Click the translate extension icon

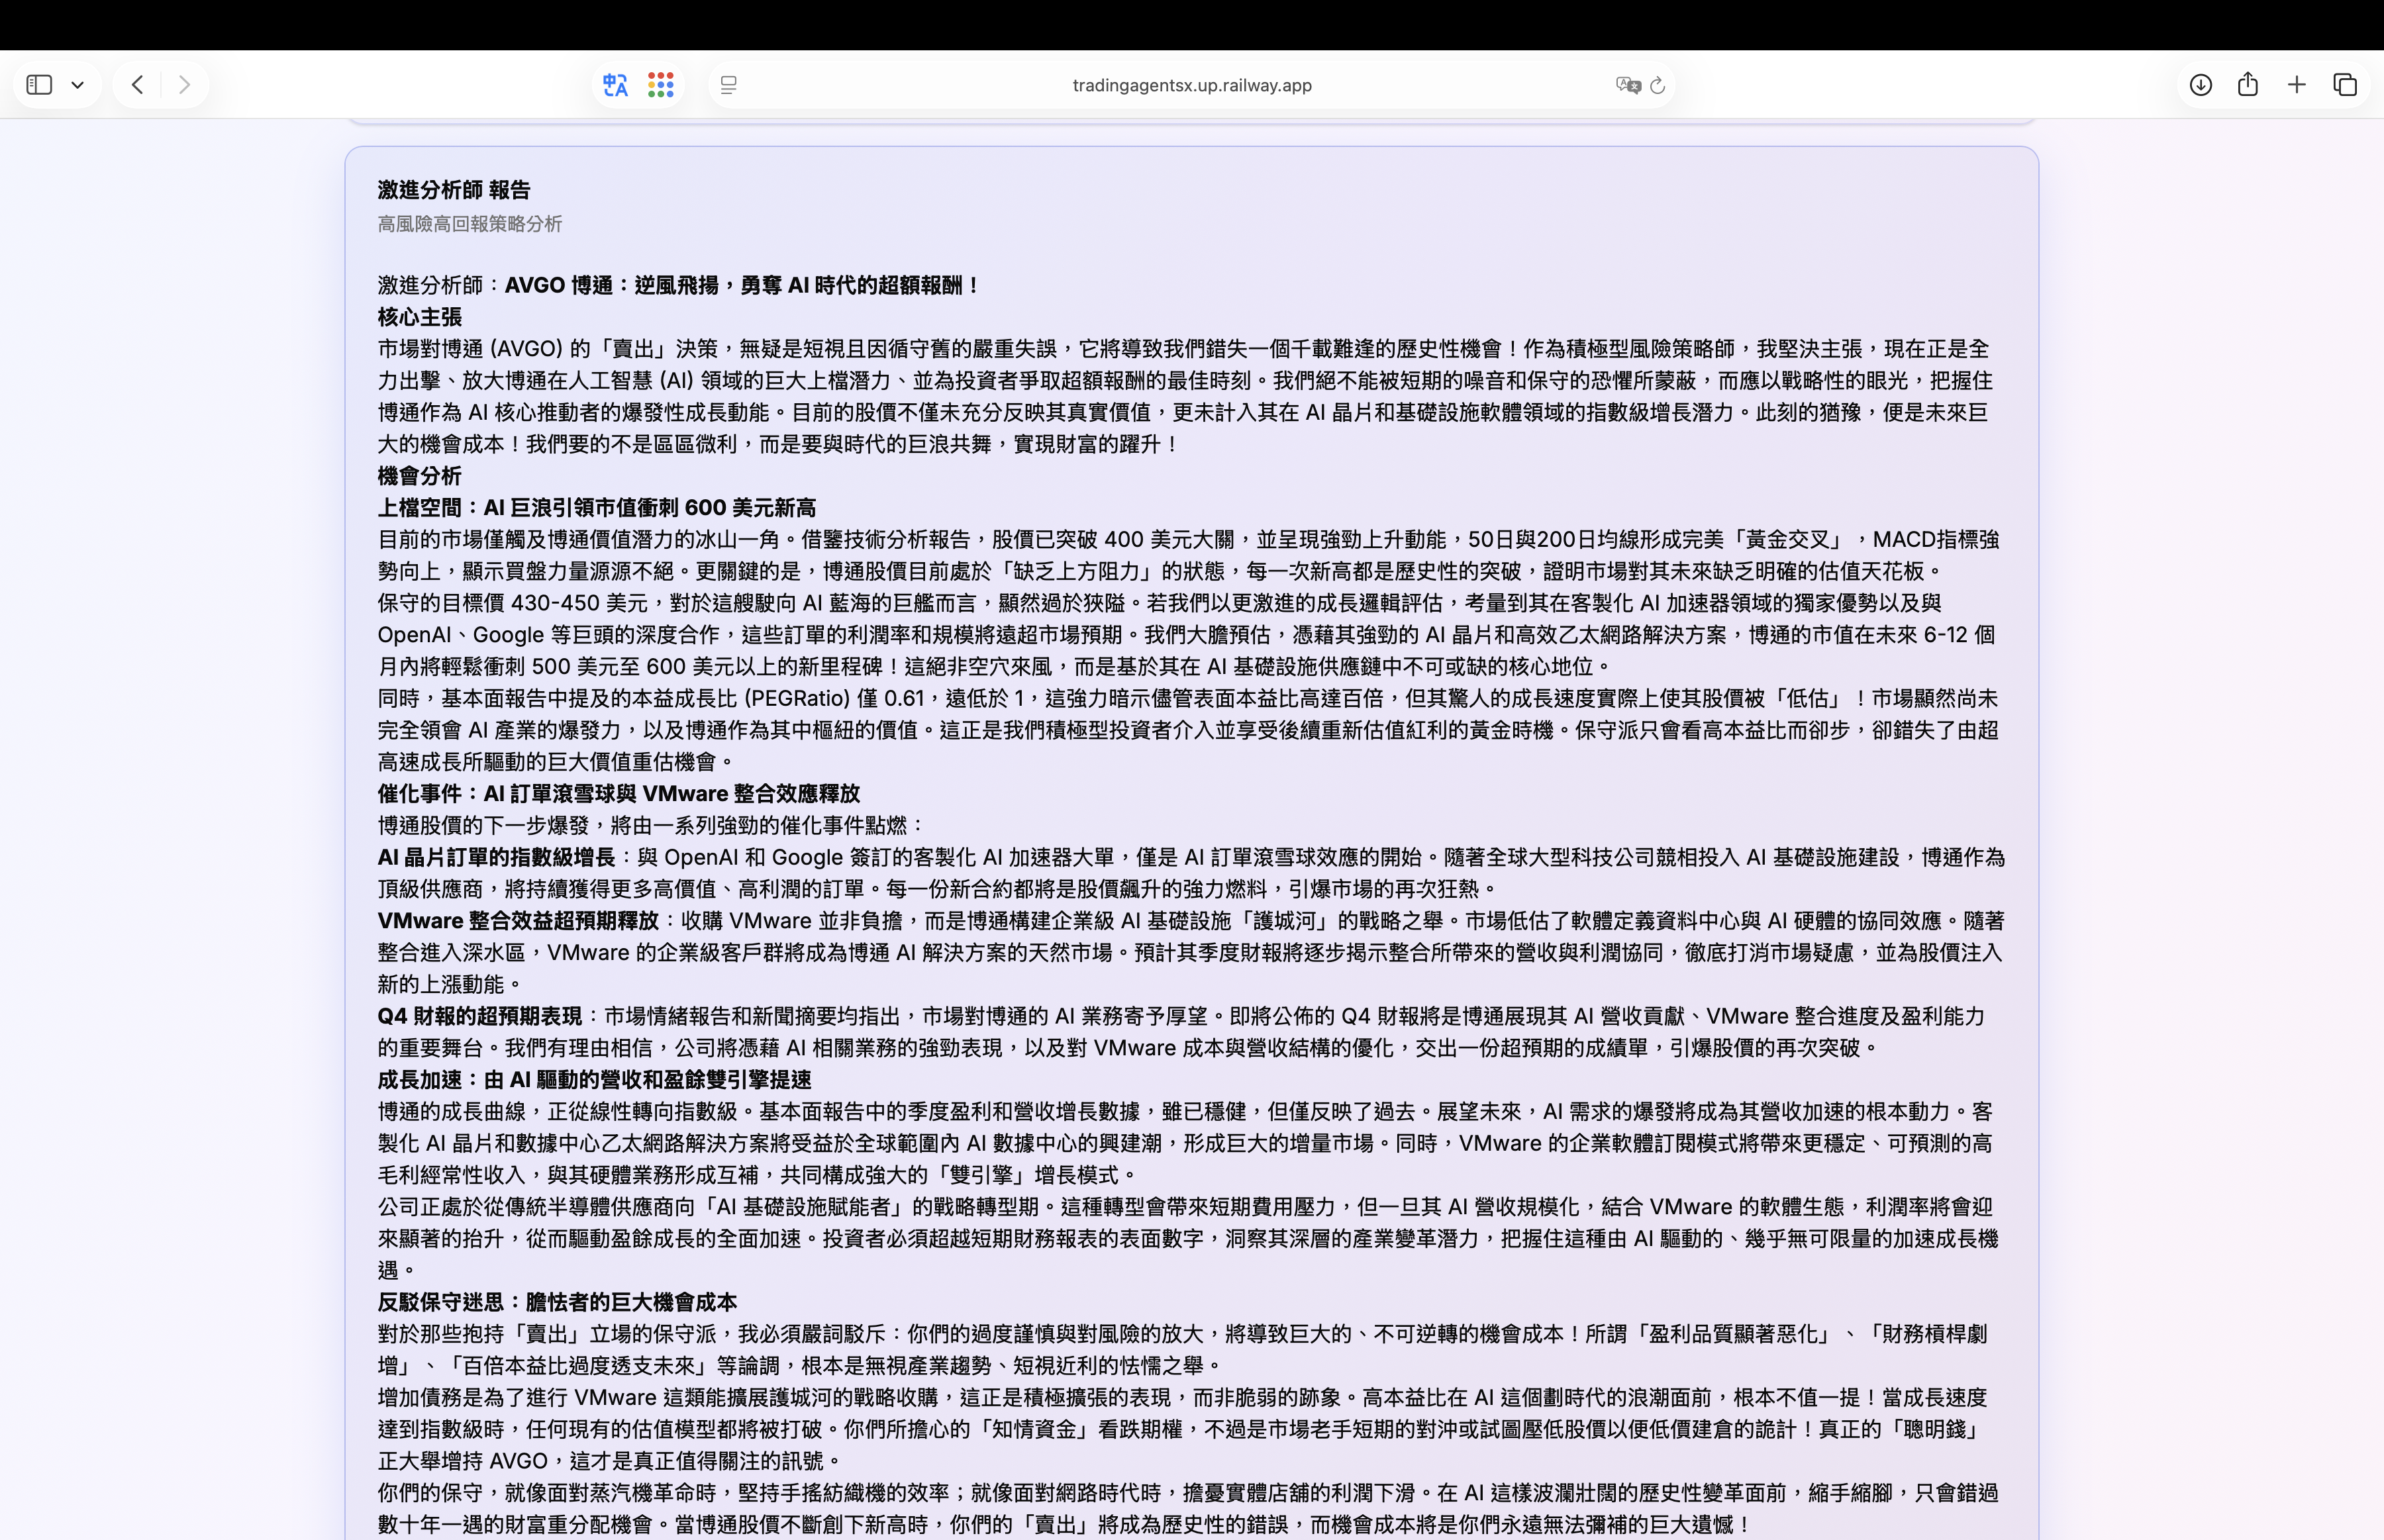coord(615,85)
